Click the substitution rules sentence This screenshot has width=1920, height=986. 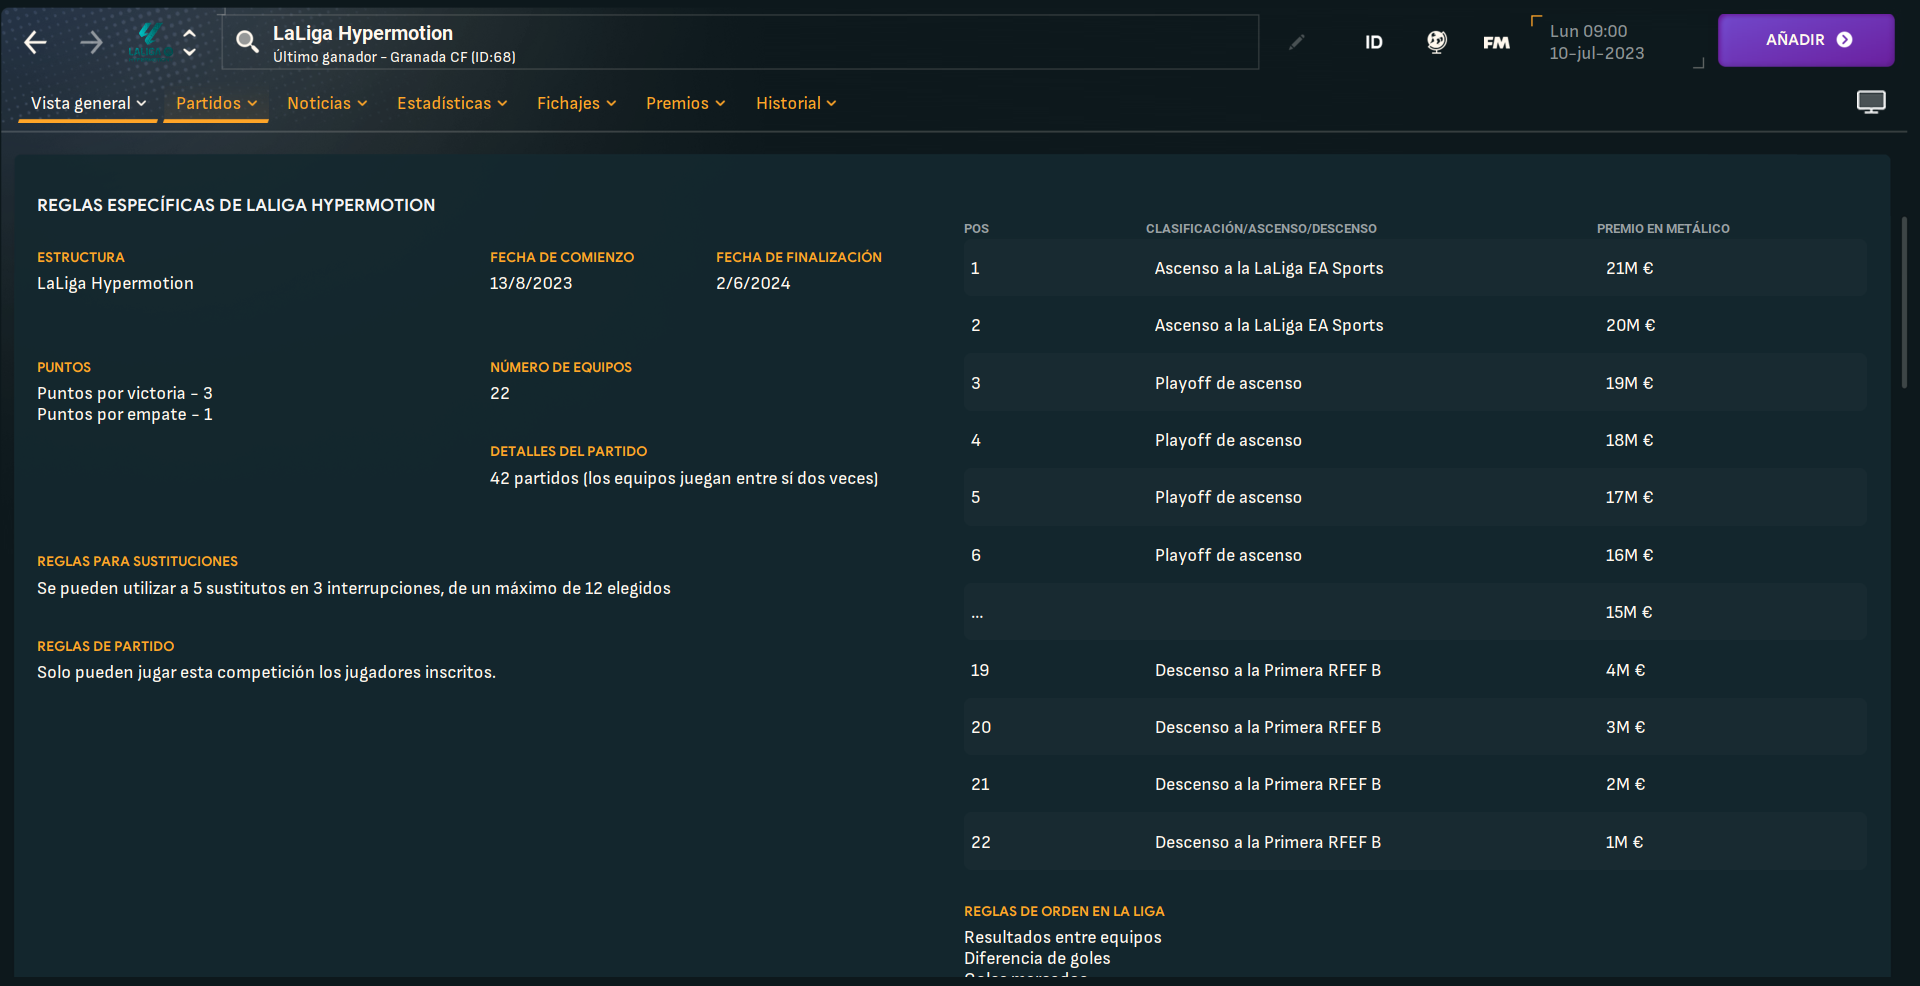click(x=354, y=588)
